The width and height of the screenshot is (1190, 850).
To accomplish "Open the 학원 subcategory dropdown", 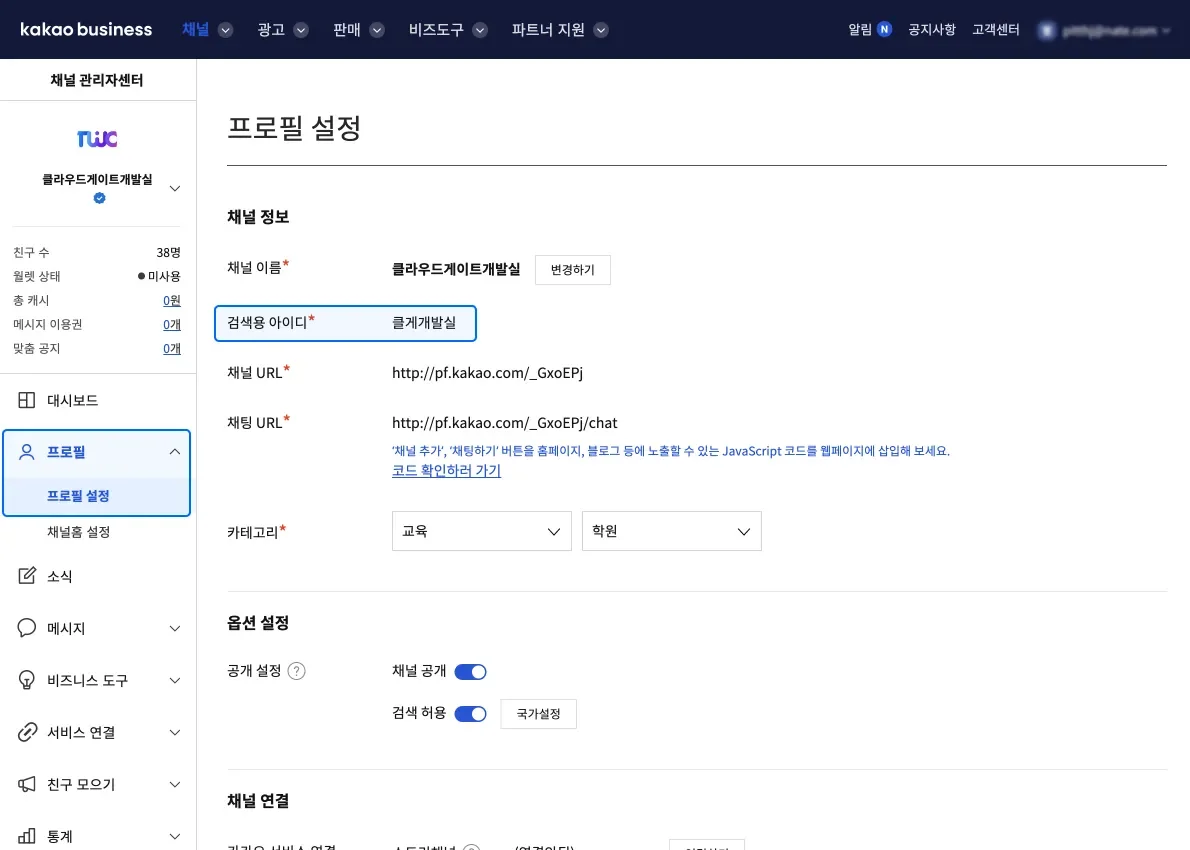I will click(671, 530).
